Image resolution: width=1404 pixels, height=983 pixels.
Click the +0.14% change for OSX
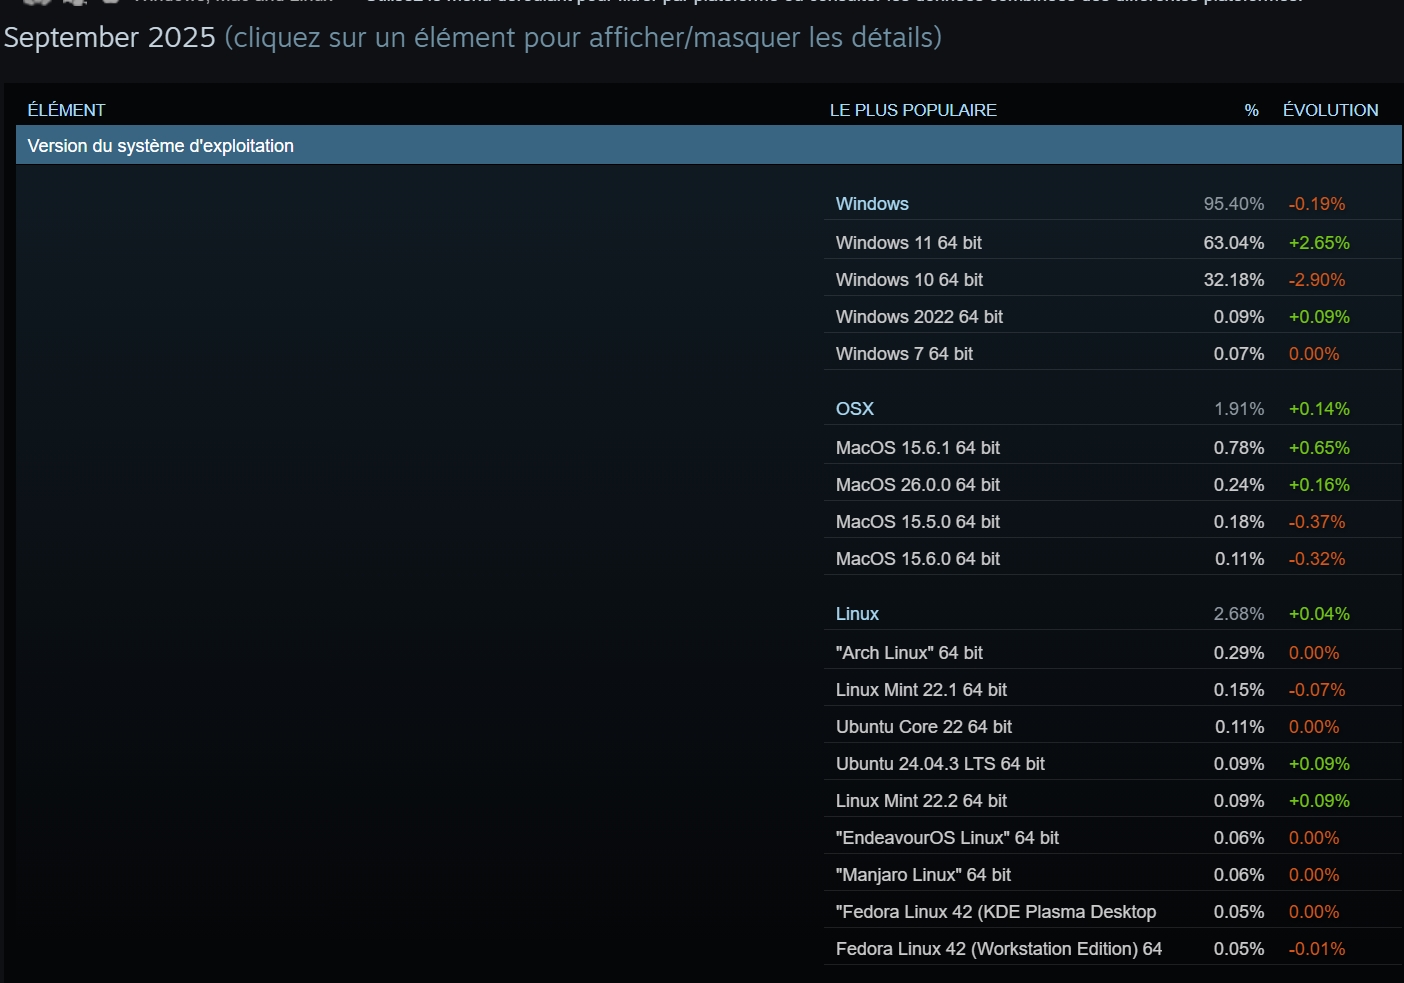pyautogui.click(x=1319, y=409)
